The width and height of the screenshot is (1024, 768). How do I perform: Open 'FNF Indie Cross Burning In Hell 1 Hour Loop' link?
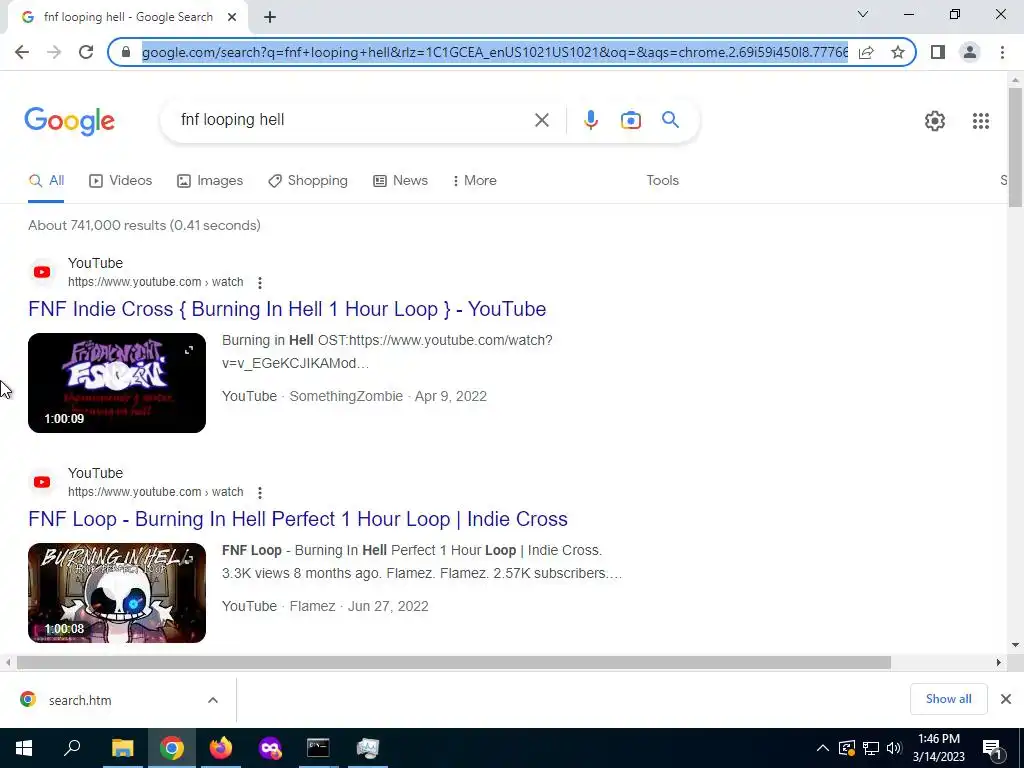tap(287, 309)
